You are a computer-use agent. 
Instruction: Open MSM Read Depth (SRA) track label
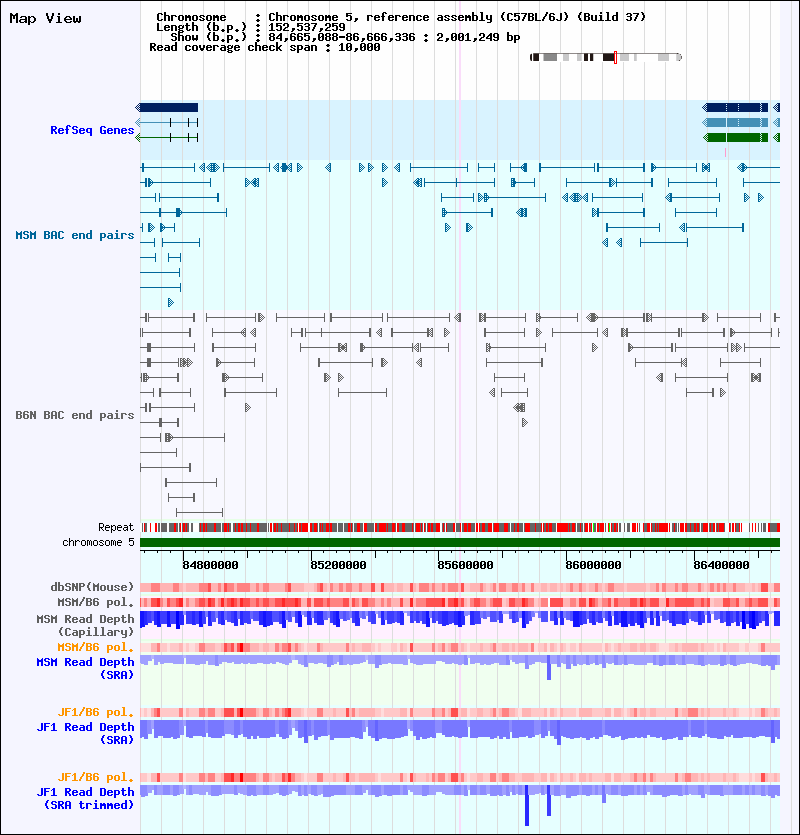pos(85,668)
